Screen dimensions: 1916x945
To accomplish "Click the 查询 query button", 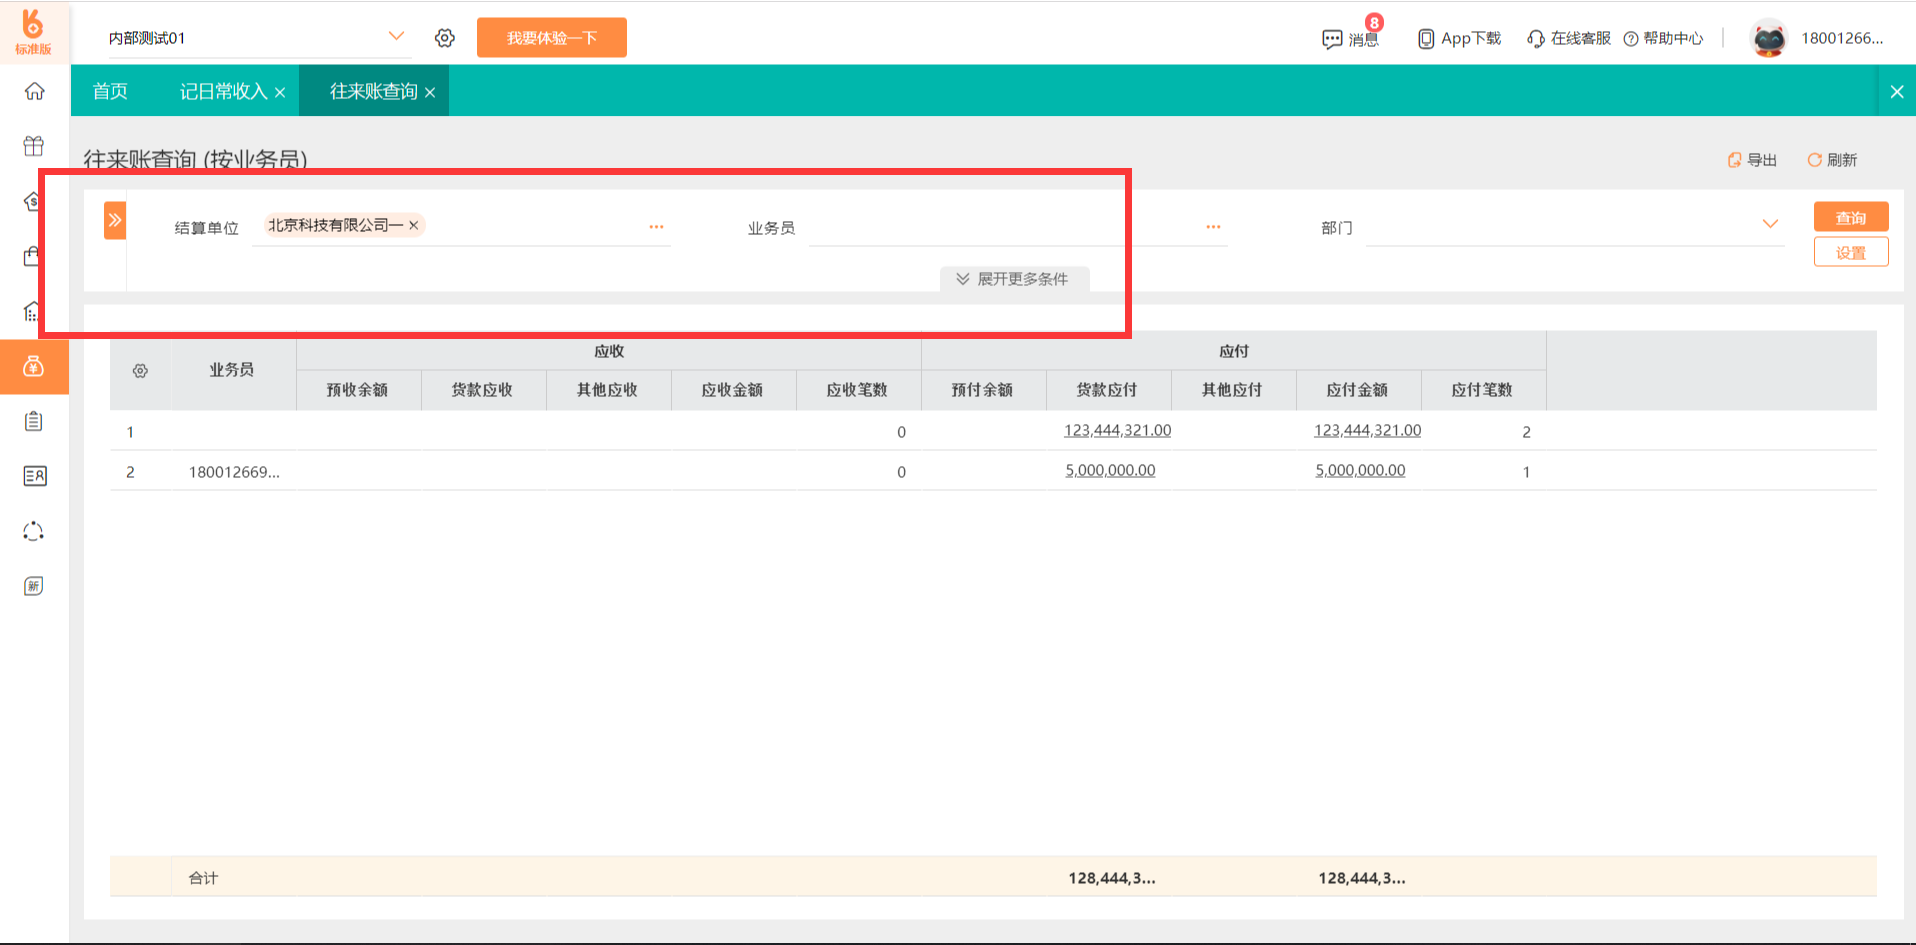I will (x=1850, y=217).
